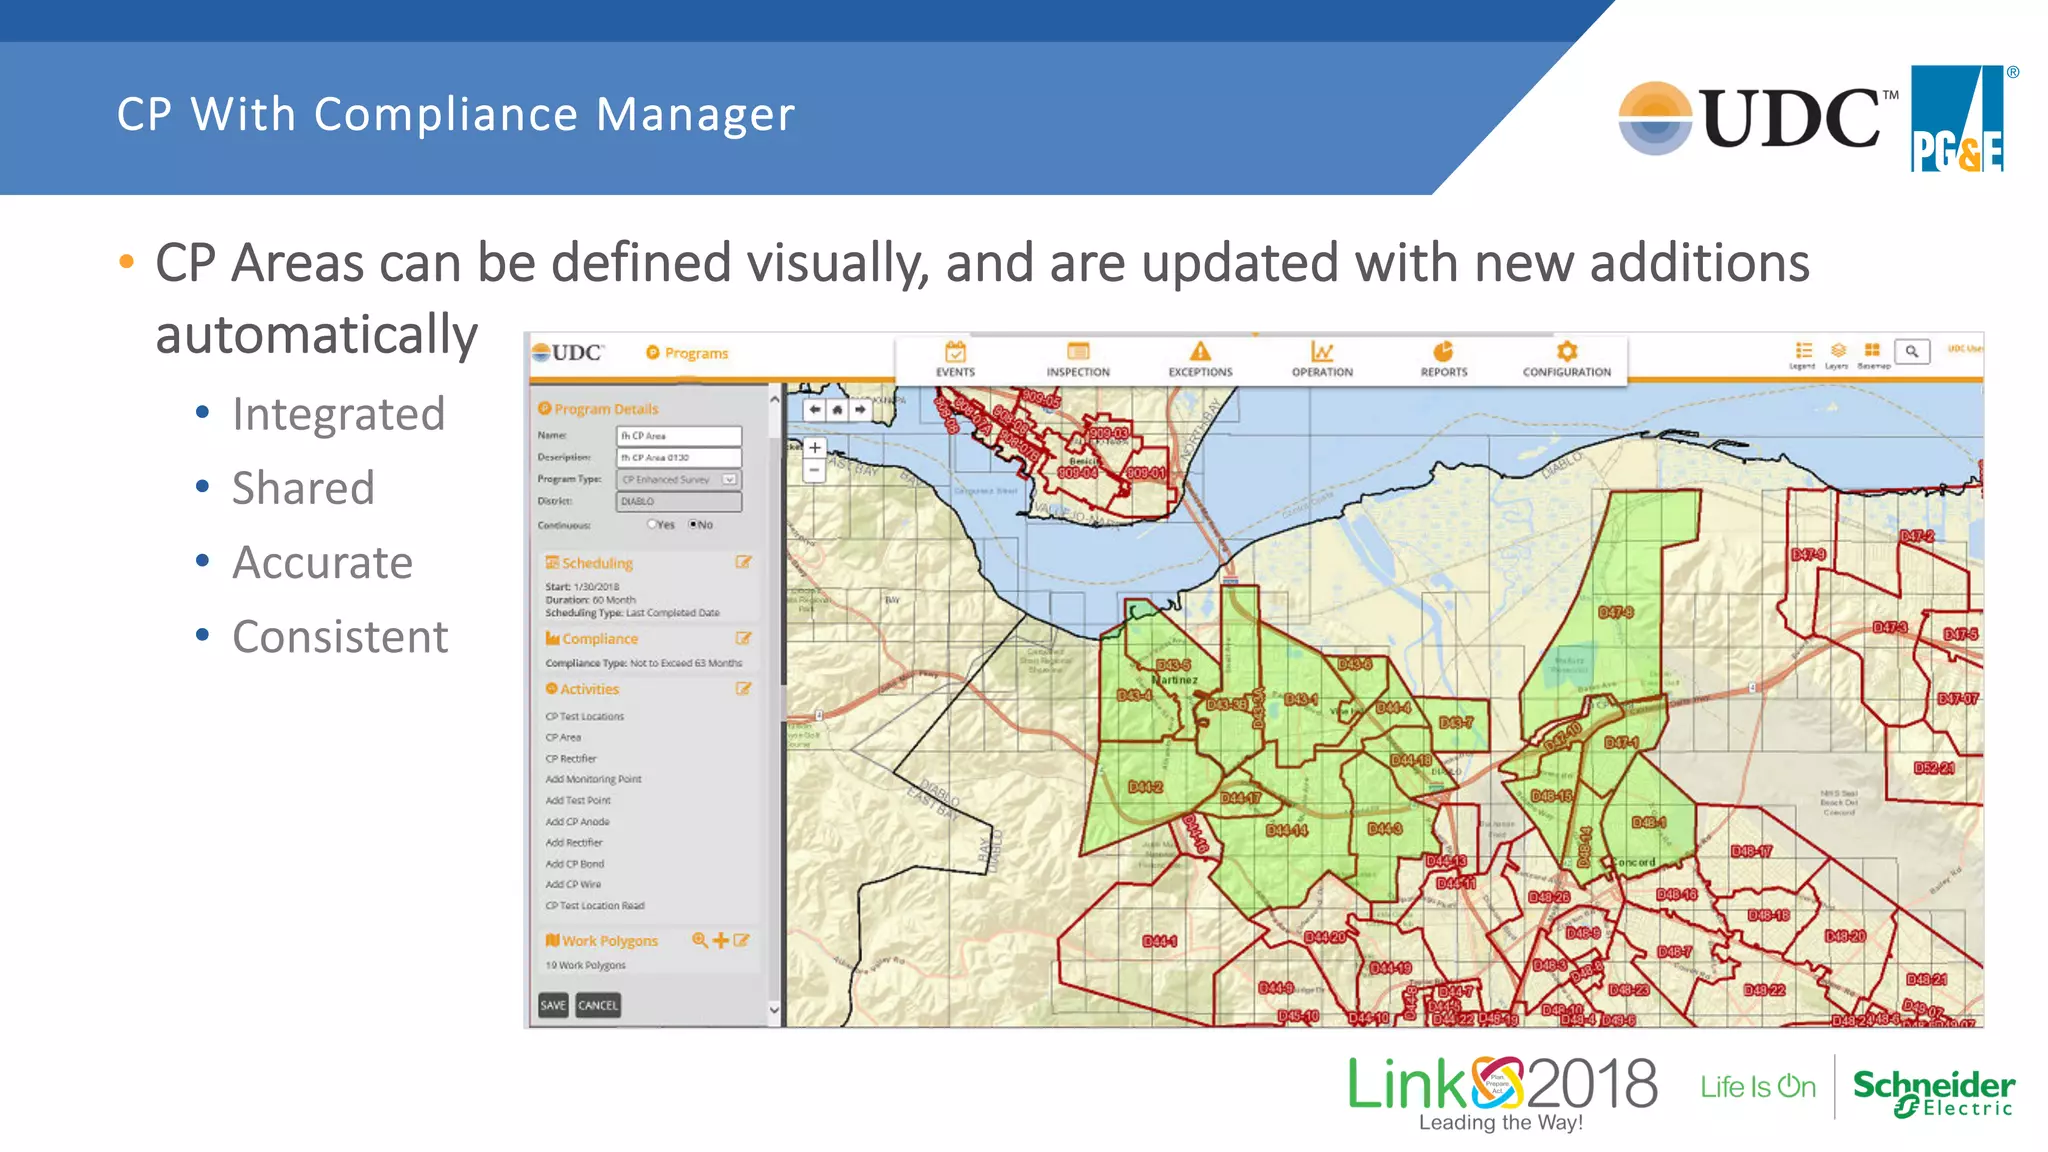Open the Exceptions warning module
Image resolution: width=2048 pixels, height=1152 pixels.
[1200, 359]
